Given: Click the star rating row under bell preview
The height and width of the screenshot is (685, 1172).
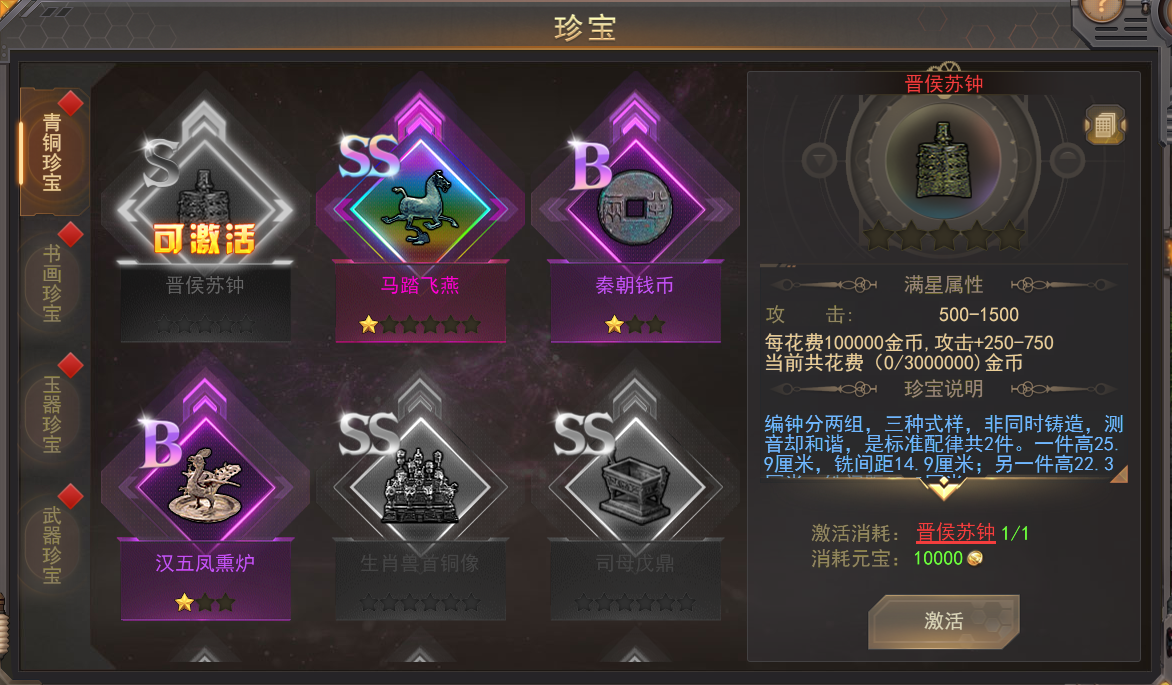Looking at the screenshot, I should click(x=943, y=236).
